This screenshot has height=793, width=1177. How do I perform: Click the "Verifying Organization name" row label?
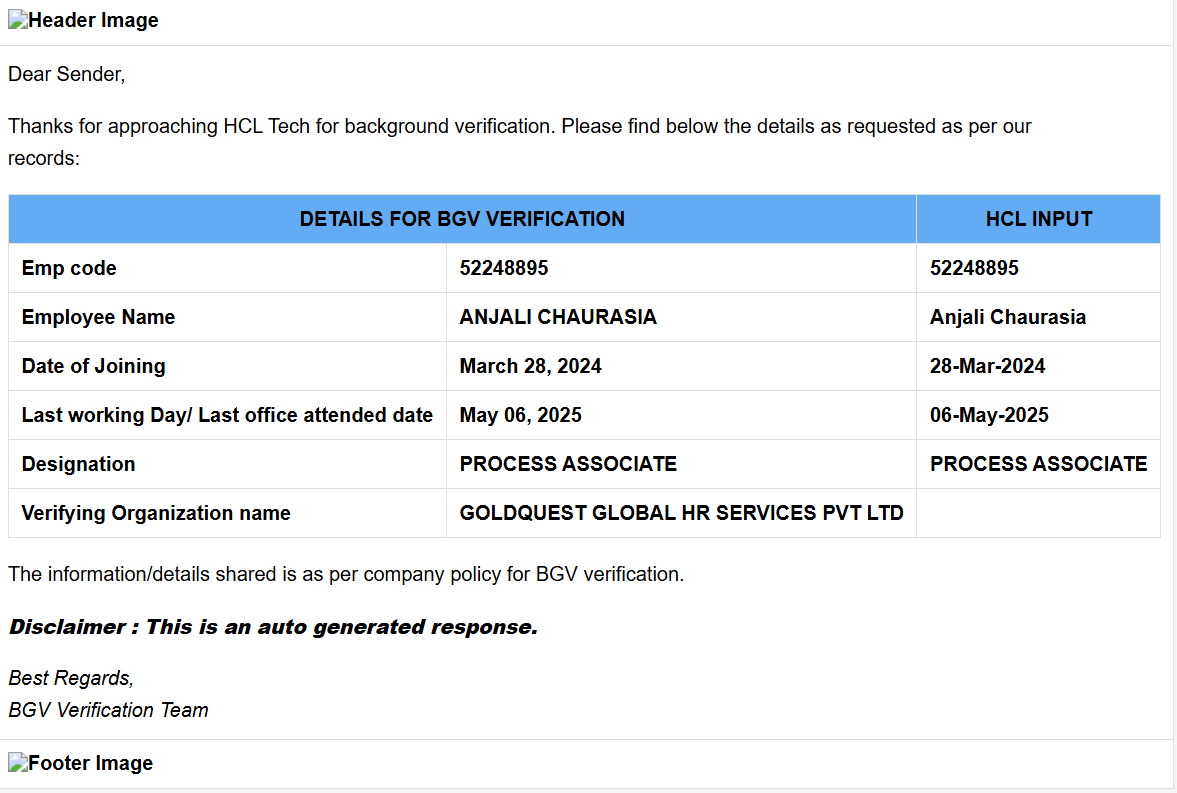point(156,513)
